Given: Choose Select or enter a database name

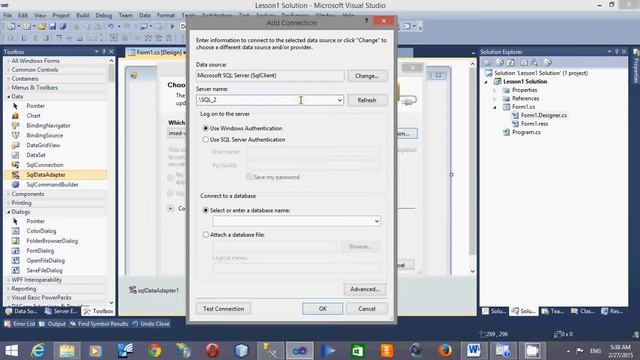Looking at the screenshot, I should click(x=206, y=210).
